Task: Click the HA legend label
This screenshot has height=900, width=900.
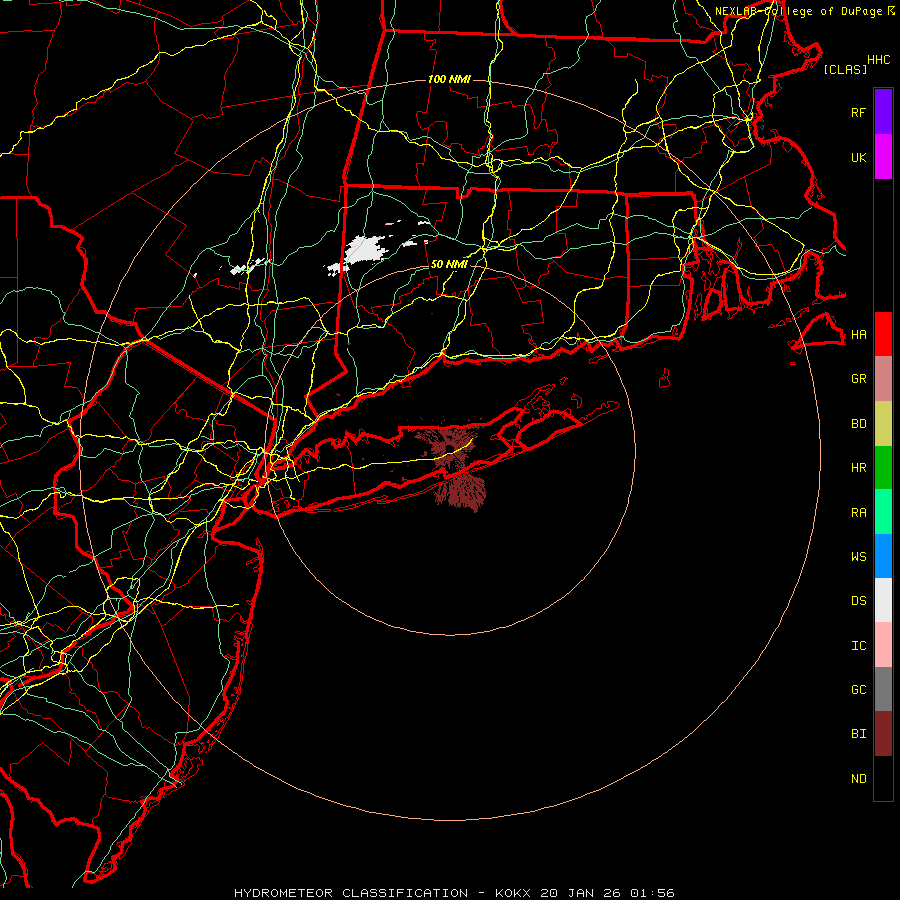Action: [x=859, y=334]
